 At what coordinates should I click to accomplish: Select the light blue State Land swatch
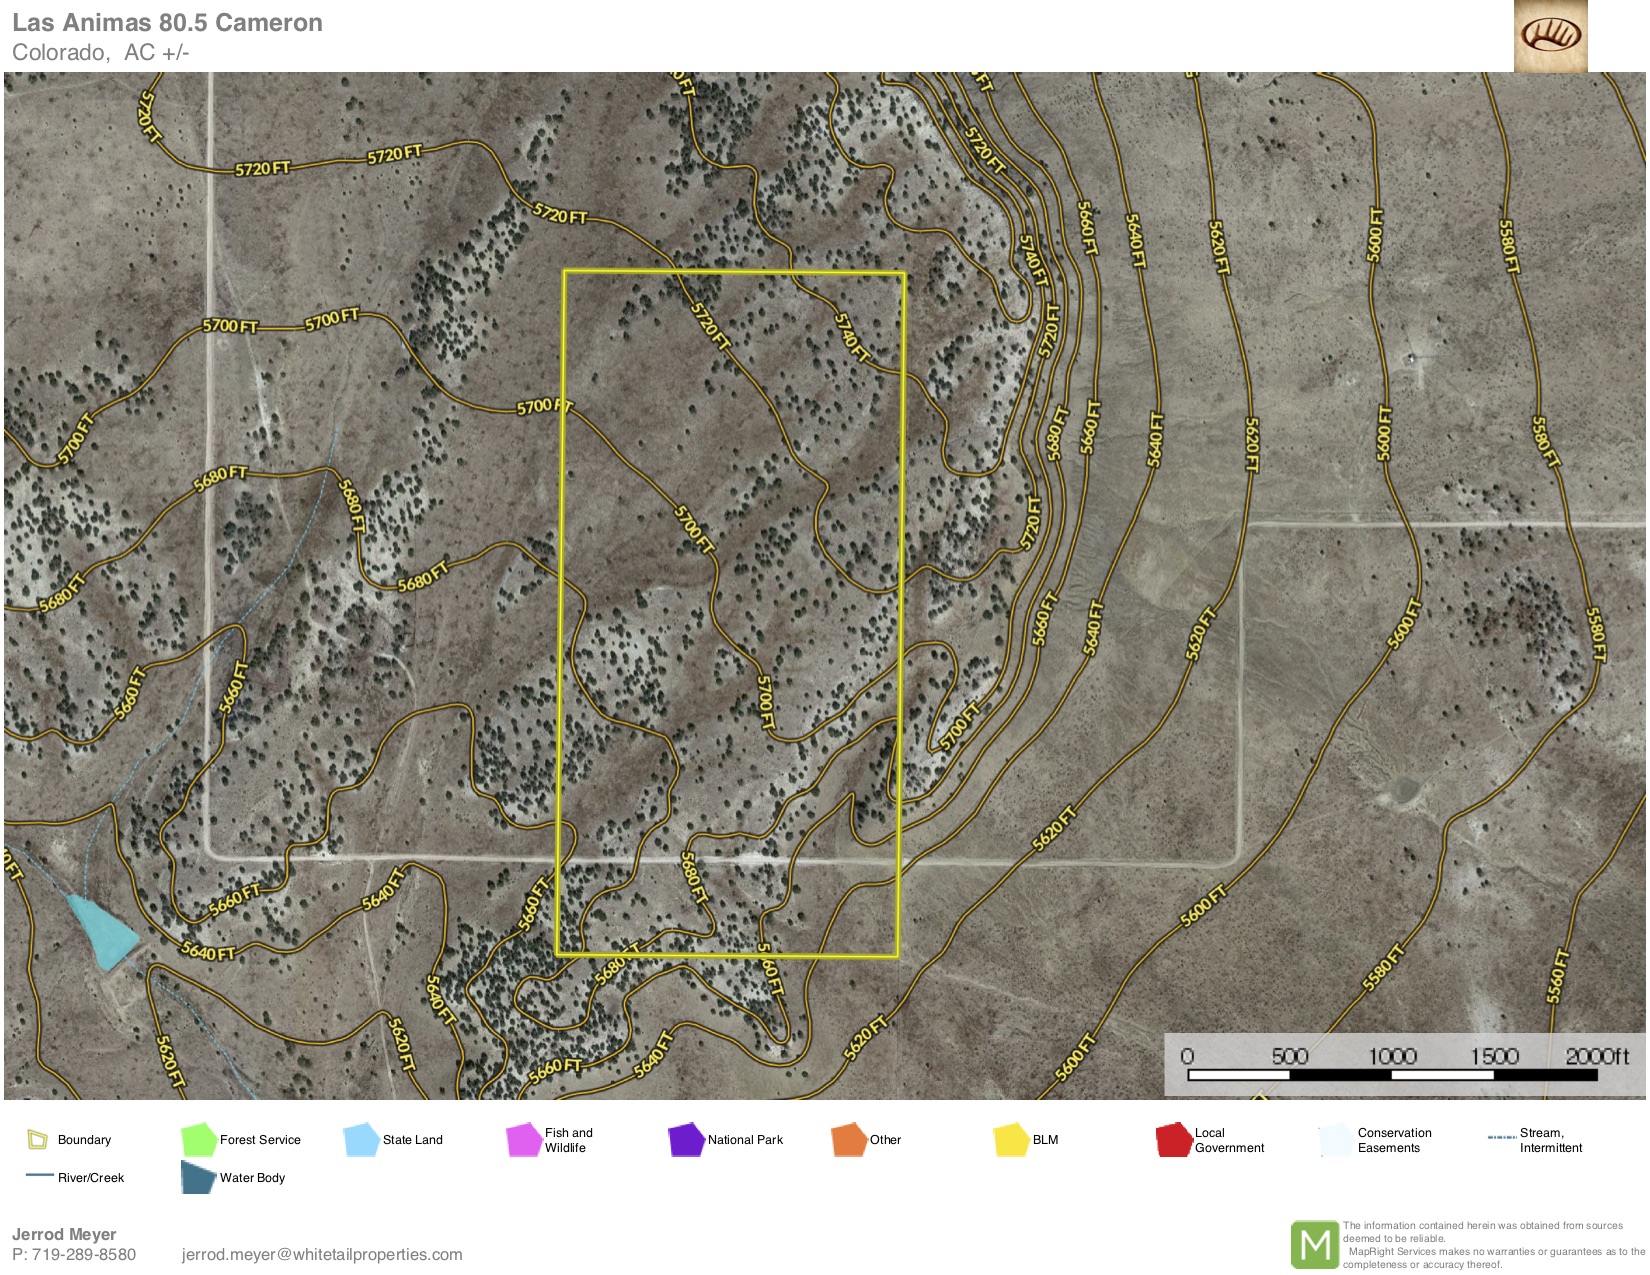(361, 1139)
